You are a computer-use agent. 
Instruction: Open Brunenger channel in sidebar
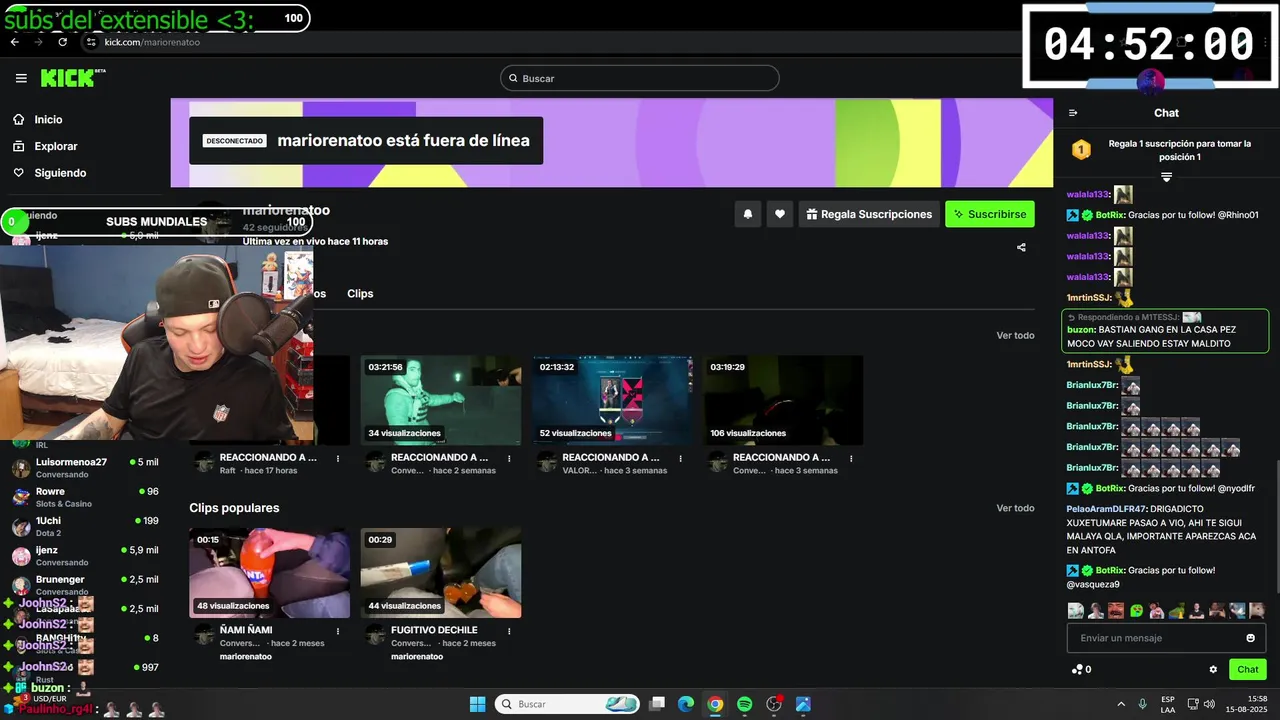click(85, 585)
